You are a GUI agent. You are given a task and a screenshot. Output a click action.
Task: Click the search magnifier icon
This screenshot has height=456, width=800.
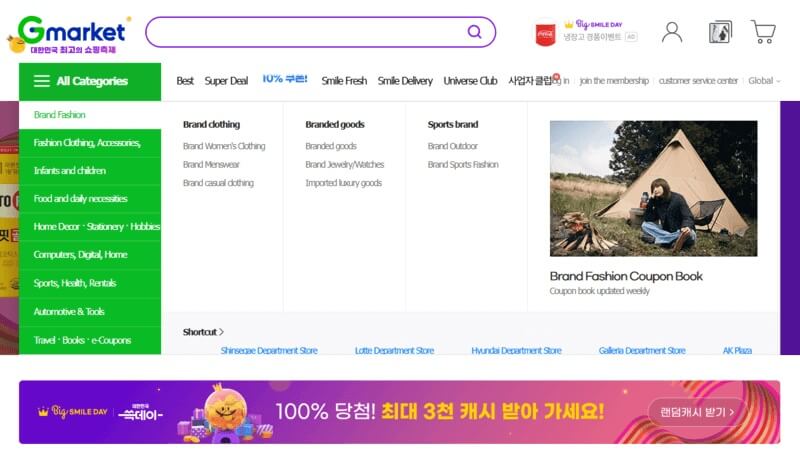click(x=474, y=32)
